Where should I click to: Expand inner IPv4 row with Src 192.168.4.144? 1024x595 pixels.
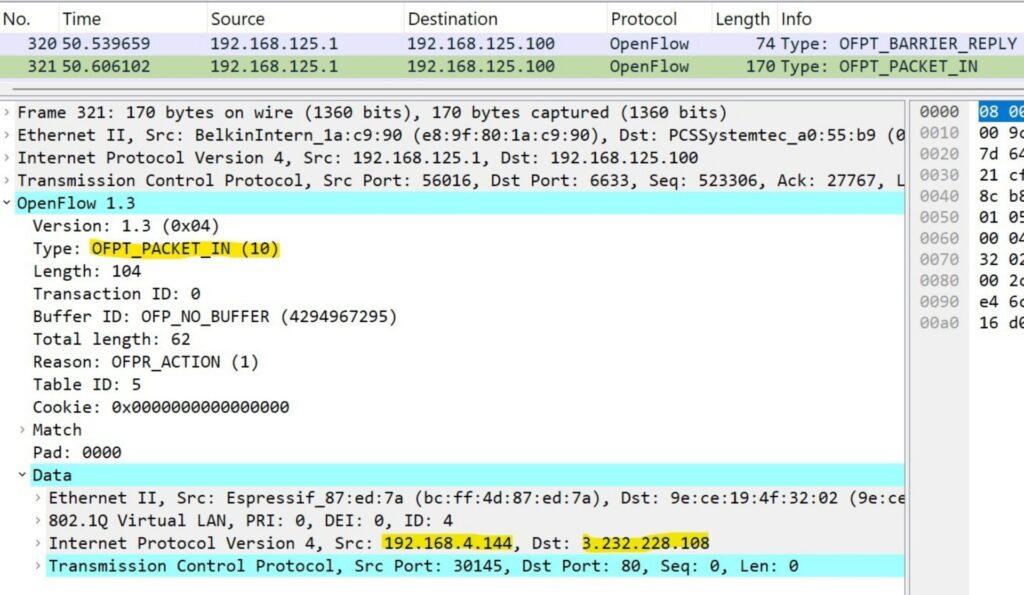tap(39, 543)
